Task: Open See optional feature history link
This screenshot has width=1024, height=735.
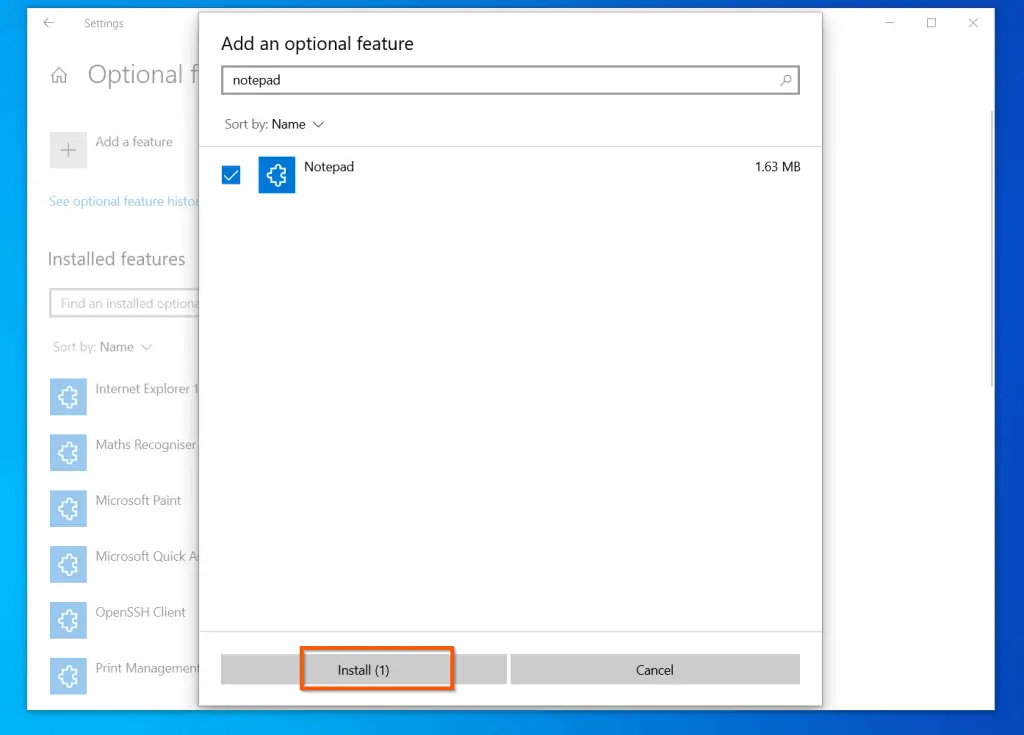Action: pos(124,201)
